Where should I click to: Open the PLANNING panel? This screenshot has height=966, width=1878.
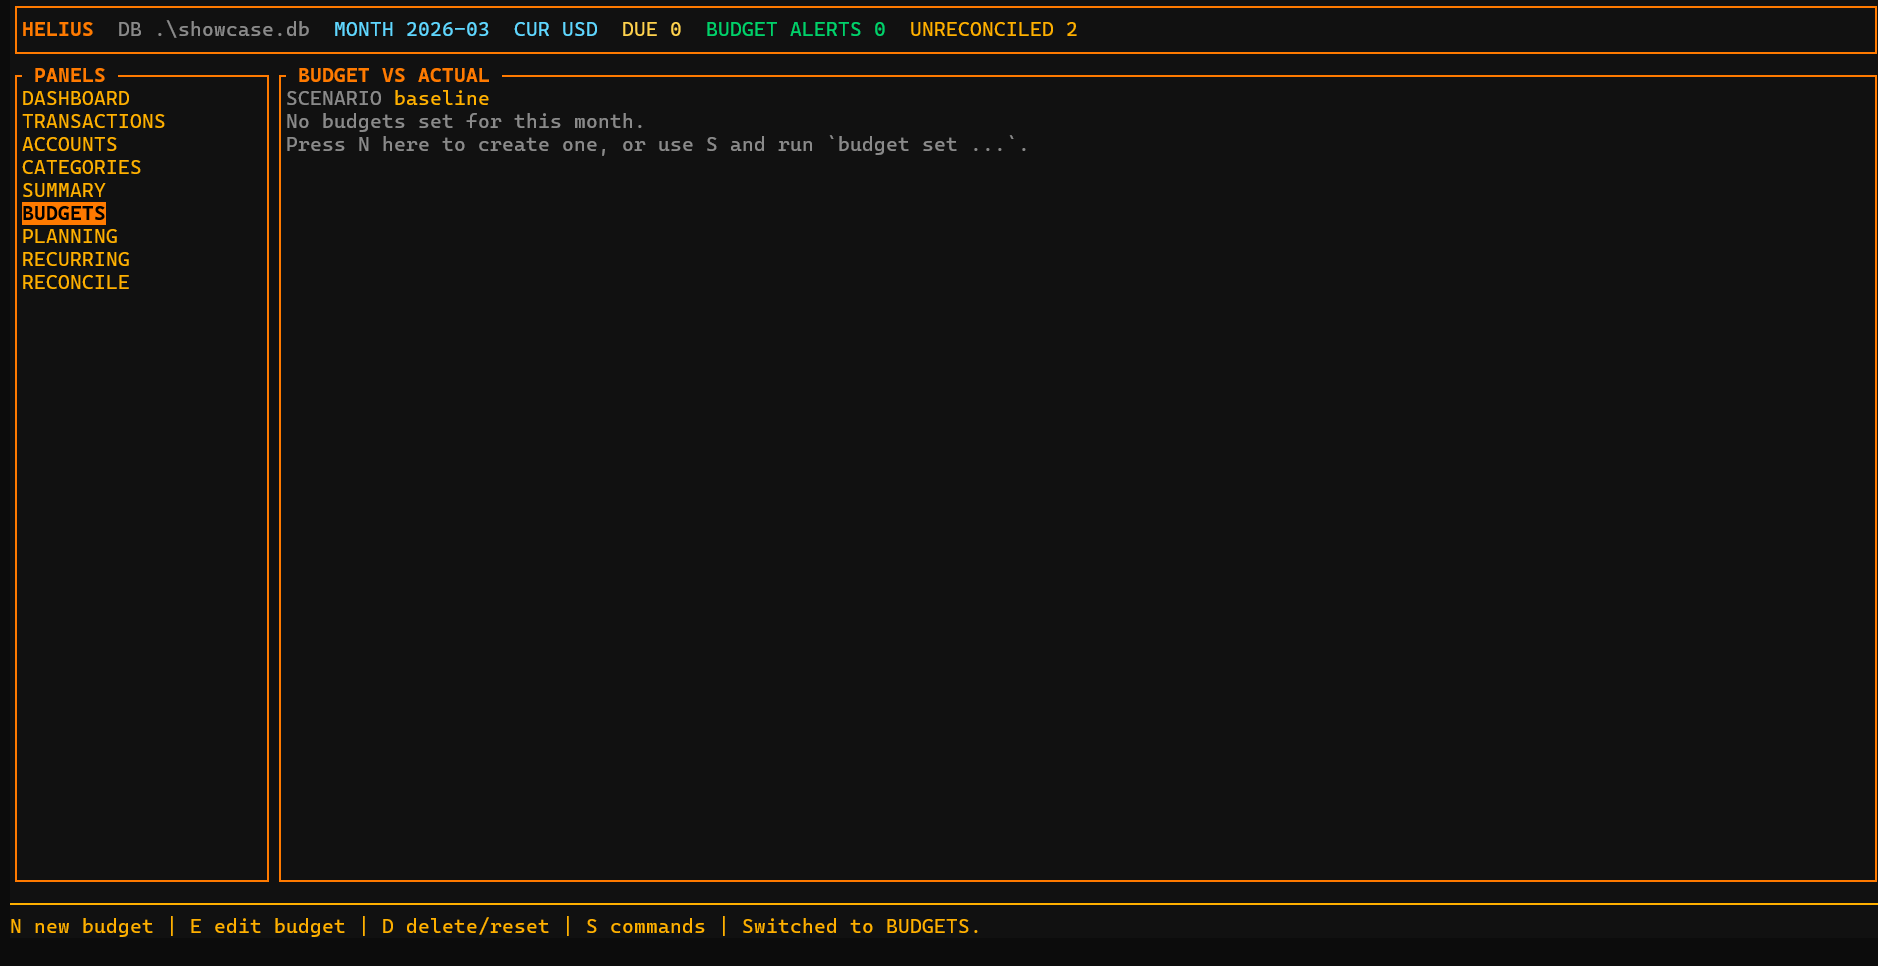(x=69, y=237)
